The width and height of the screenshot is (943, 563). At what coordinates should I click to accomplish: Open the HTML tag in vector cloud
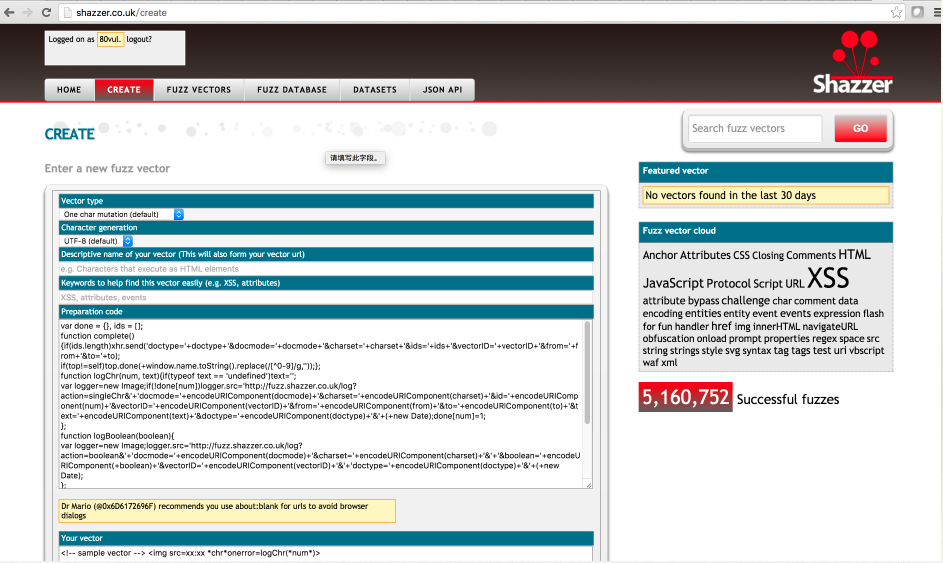[x=854, y=254]
